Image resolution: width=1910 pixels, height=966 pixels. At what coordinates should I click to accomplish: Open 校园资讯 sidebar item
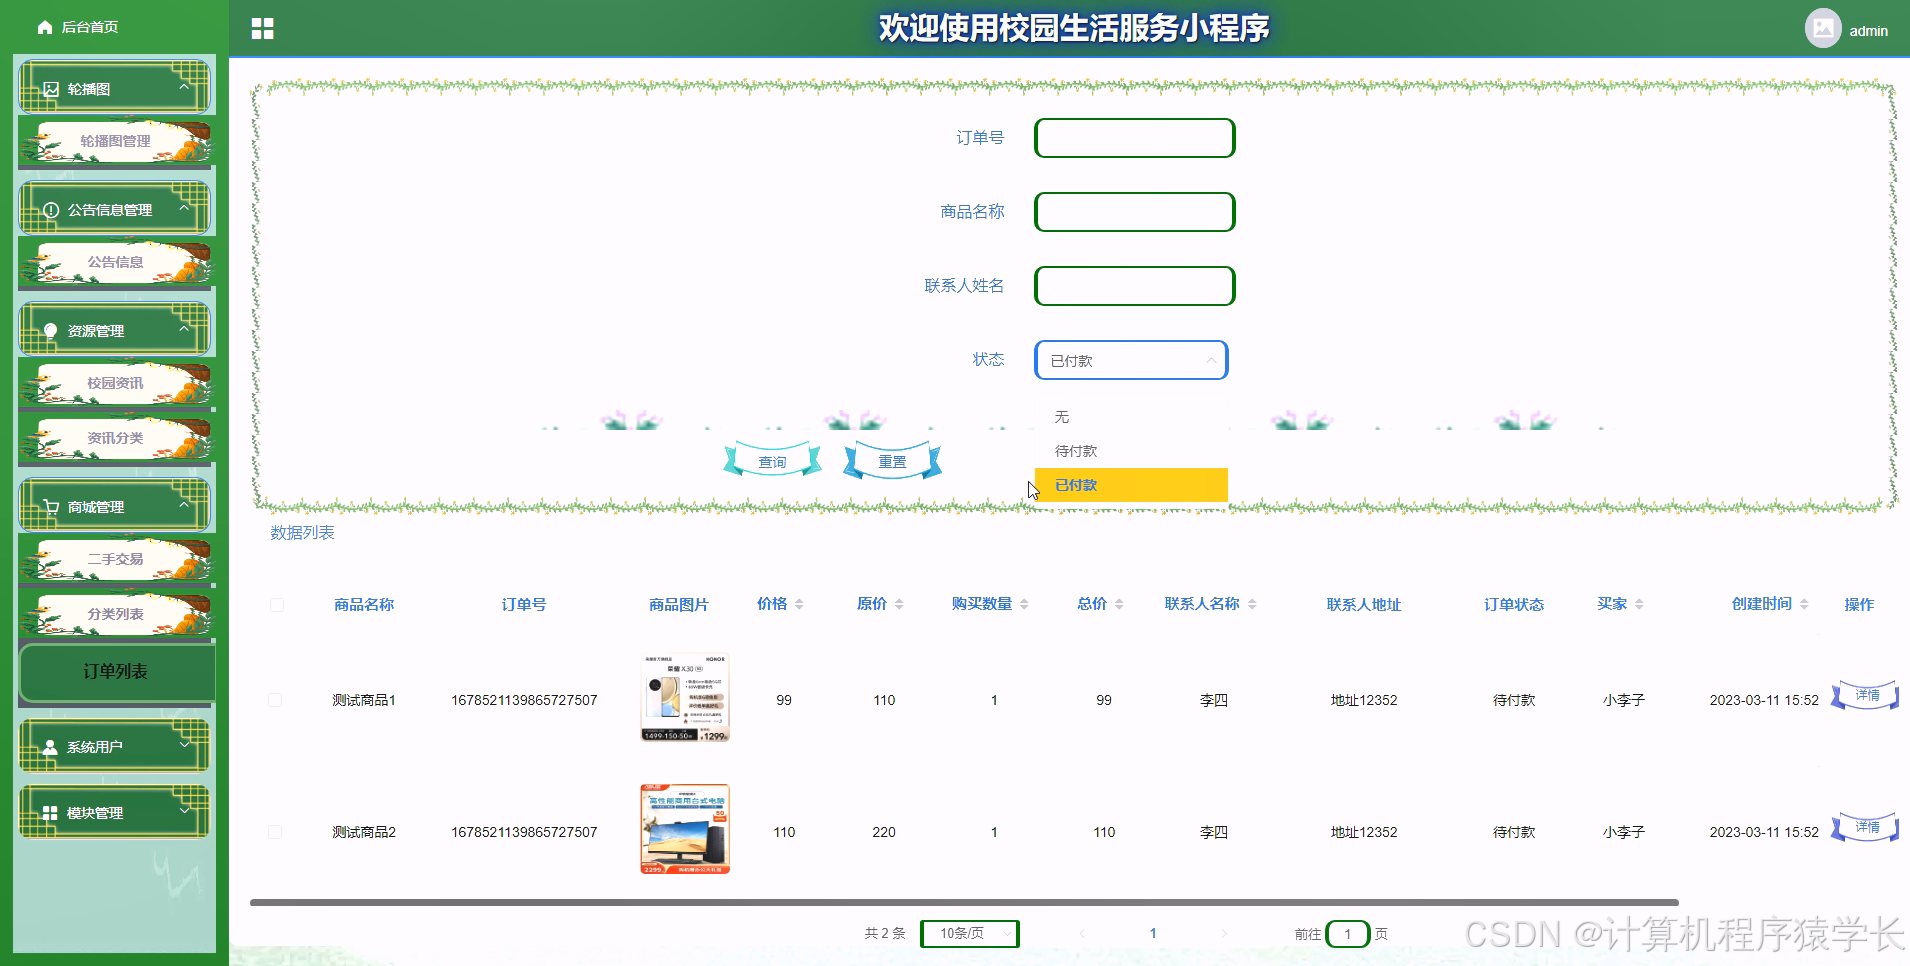[x=116, y=384]
